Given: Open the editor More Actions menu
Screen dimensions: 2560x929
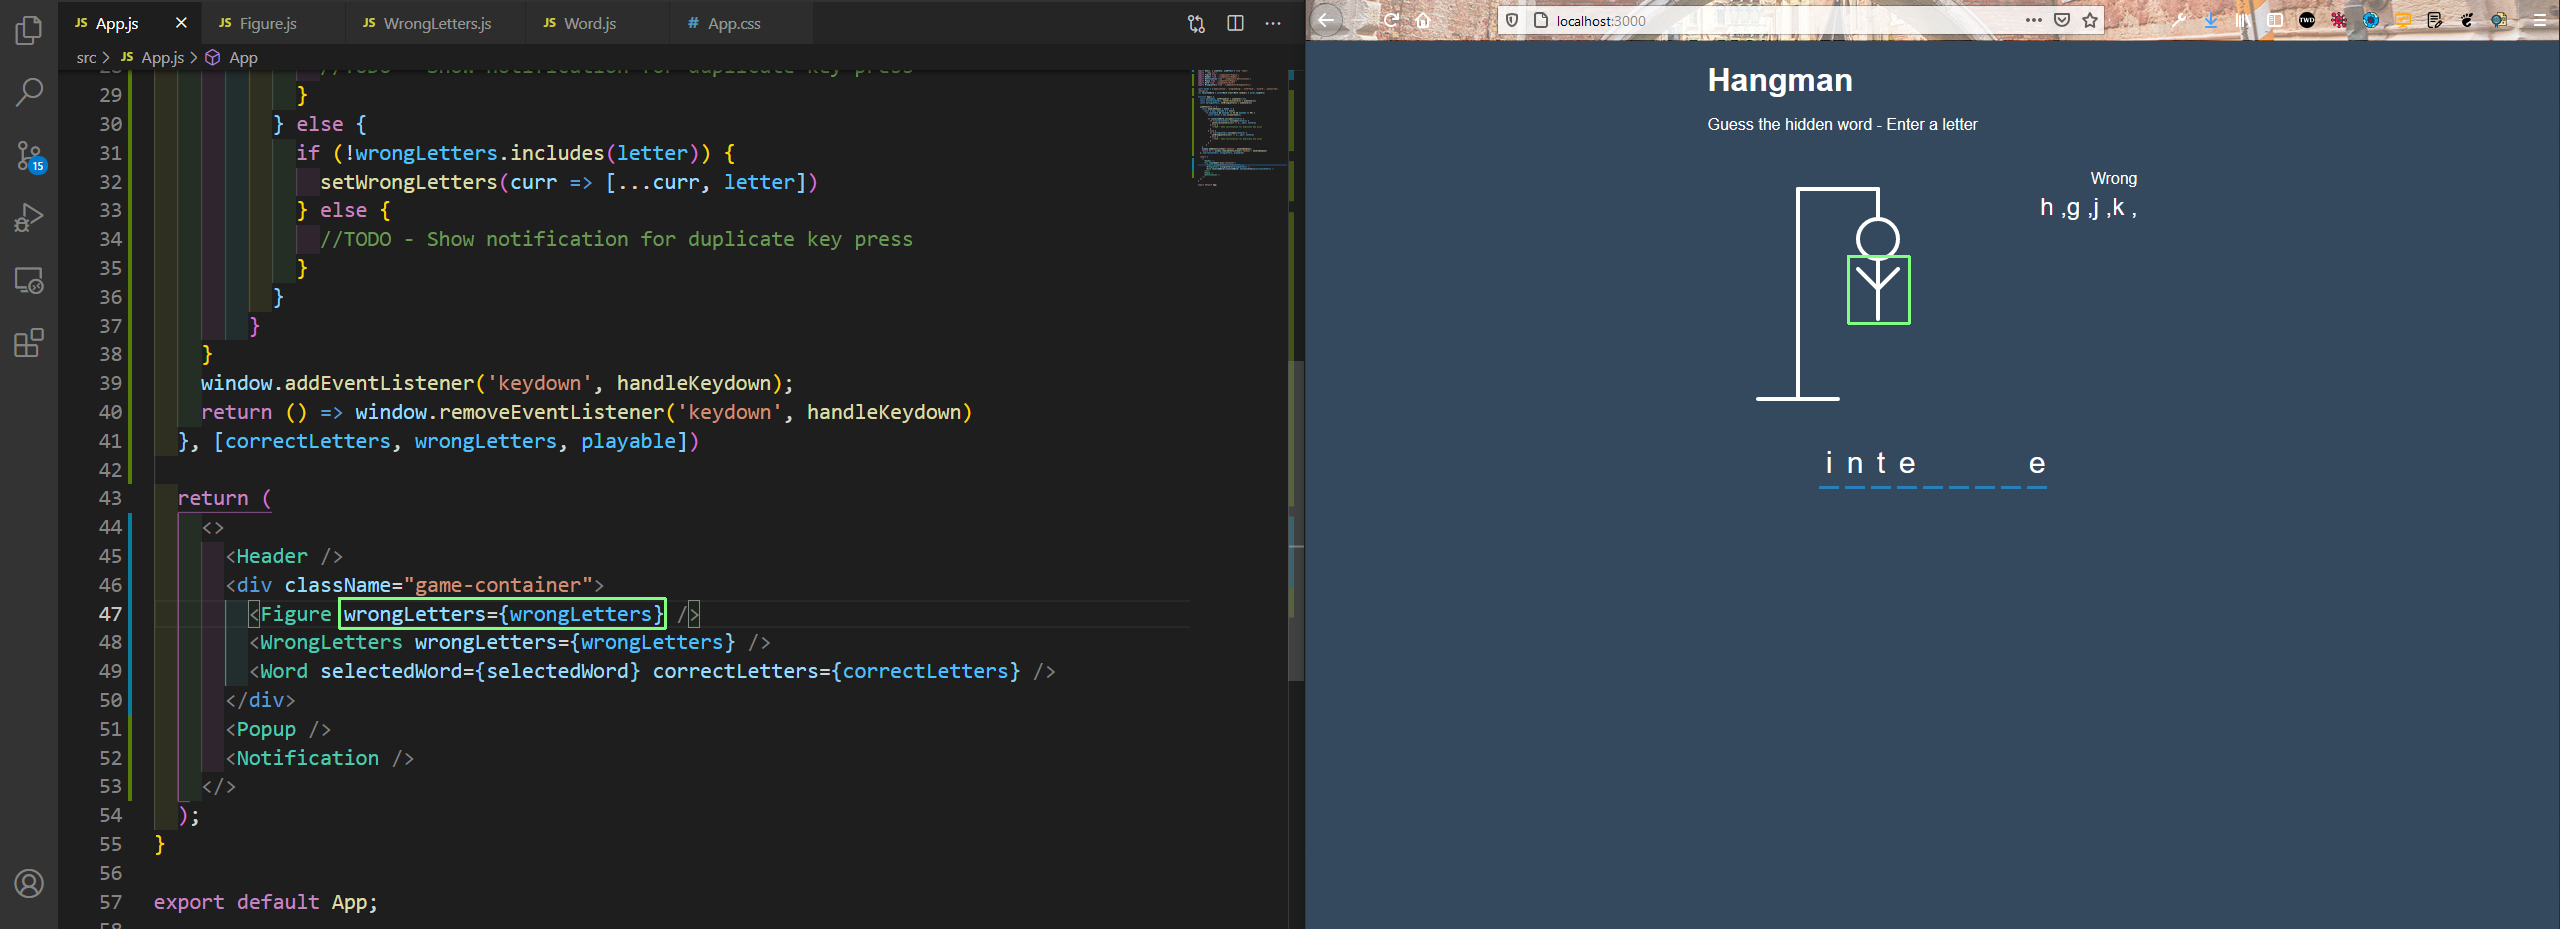Looking at the screenshot, I should (1273, 23).
